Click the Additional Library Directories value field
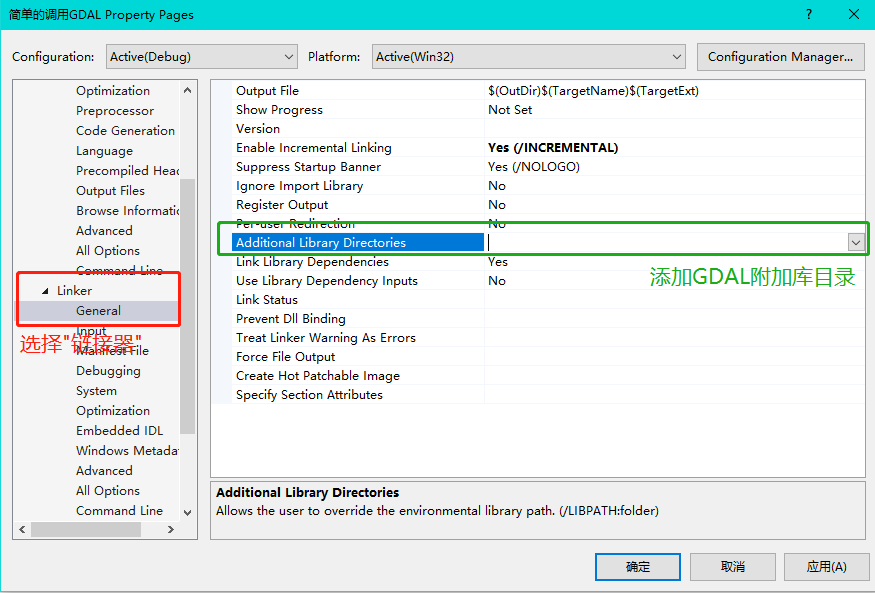875x593 pixels. coord(666,243)
